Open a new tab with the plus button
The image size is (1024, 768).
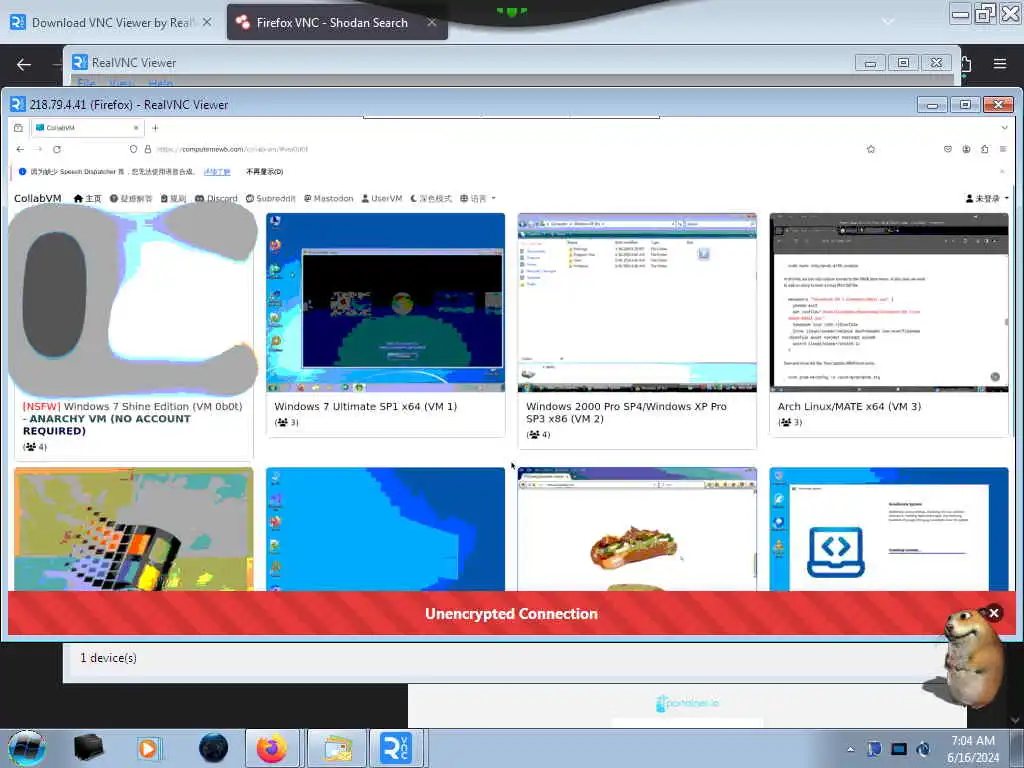coord(155,128)
